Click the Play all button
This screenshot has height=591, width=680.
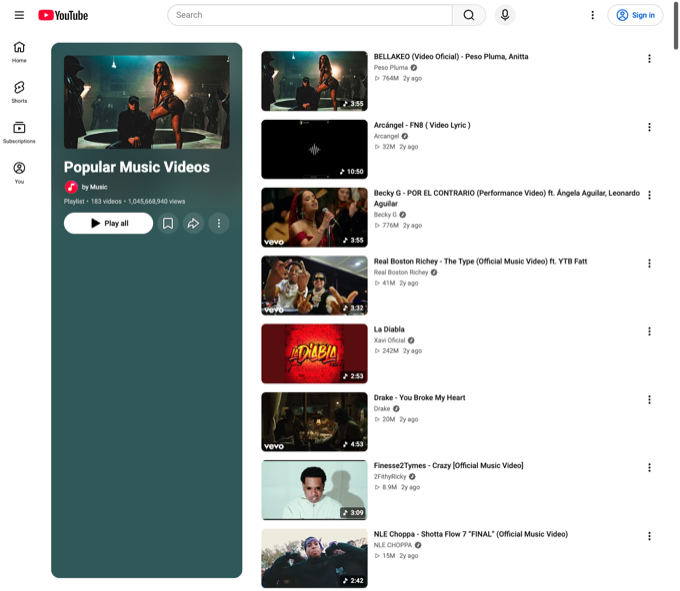pyautogui.click(x=108, y=223)
